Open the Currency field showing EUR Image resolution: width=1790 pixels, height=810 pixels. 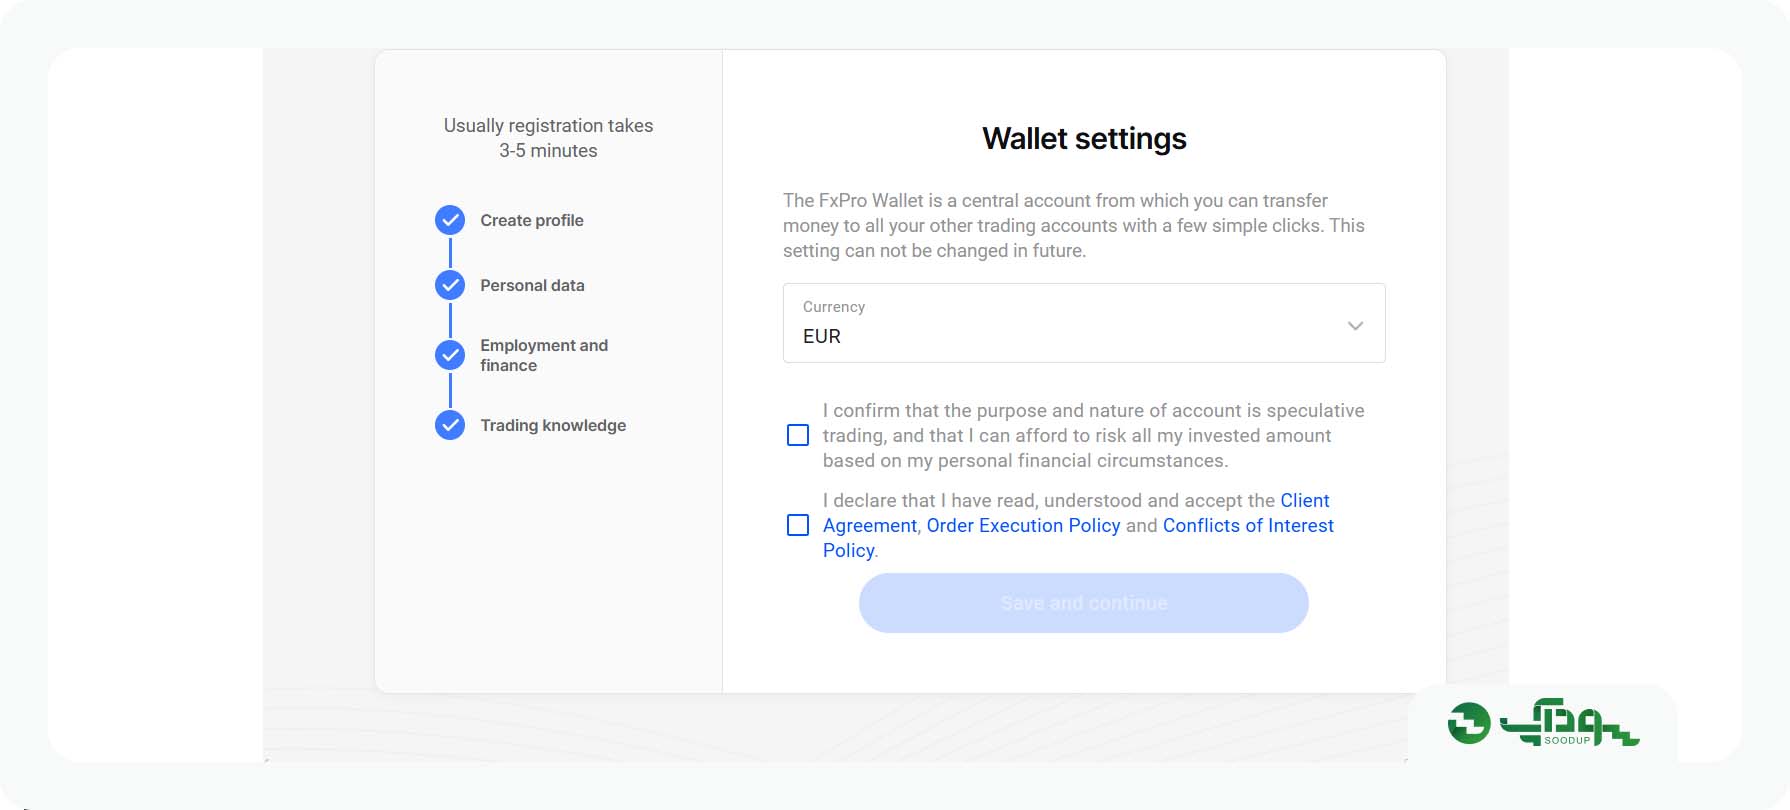[1084, 323]
